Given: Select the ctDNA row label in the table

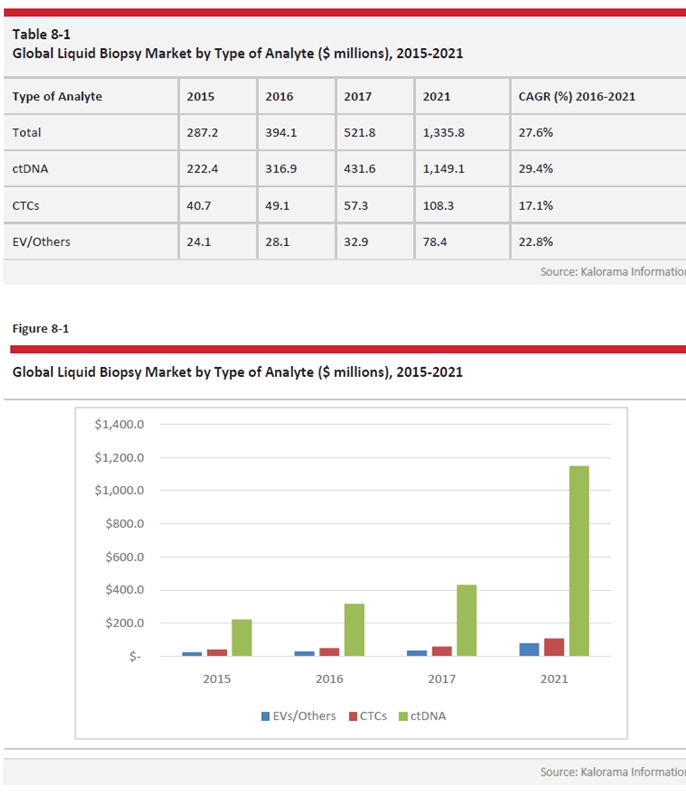Looking at the screenshot, I should [31, 168].
